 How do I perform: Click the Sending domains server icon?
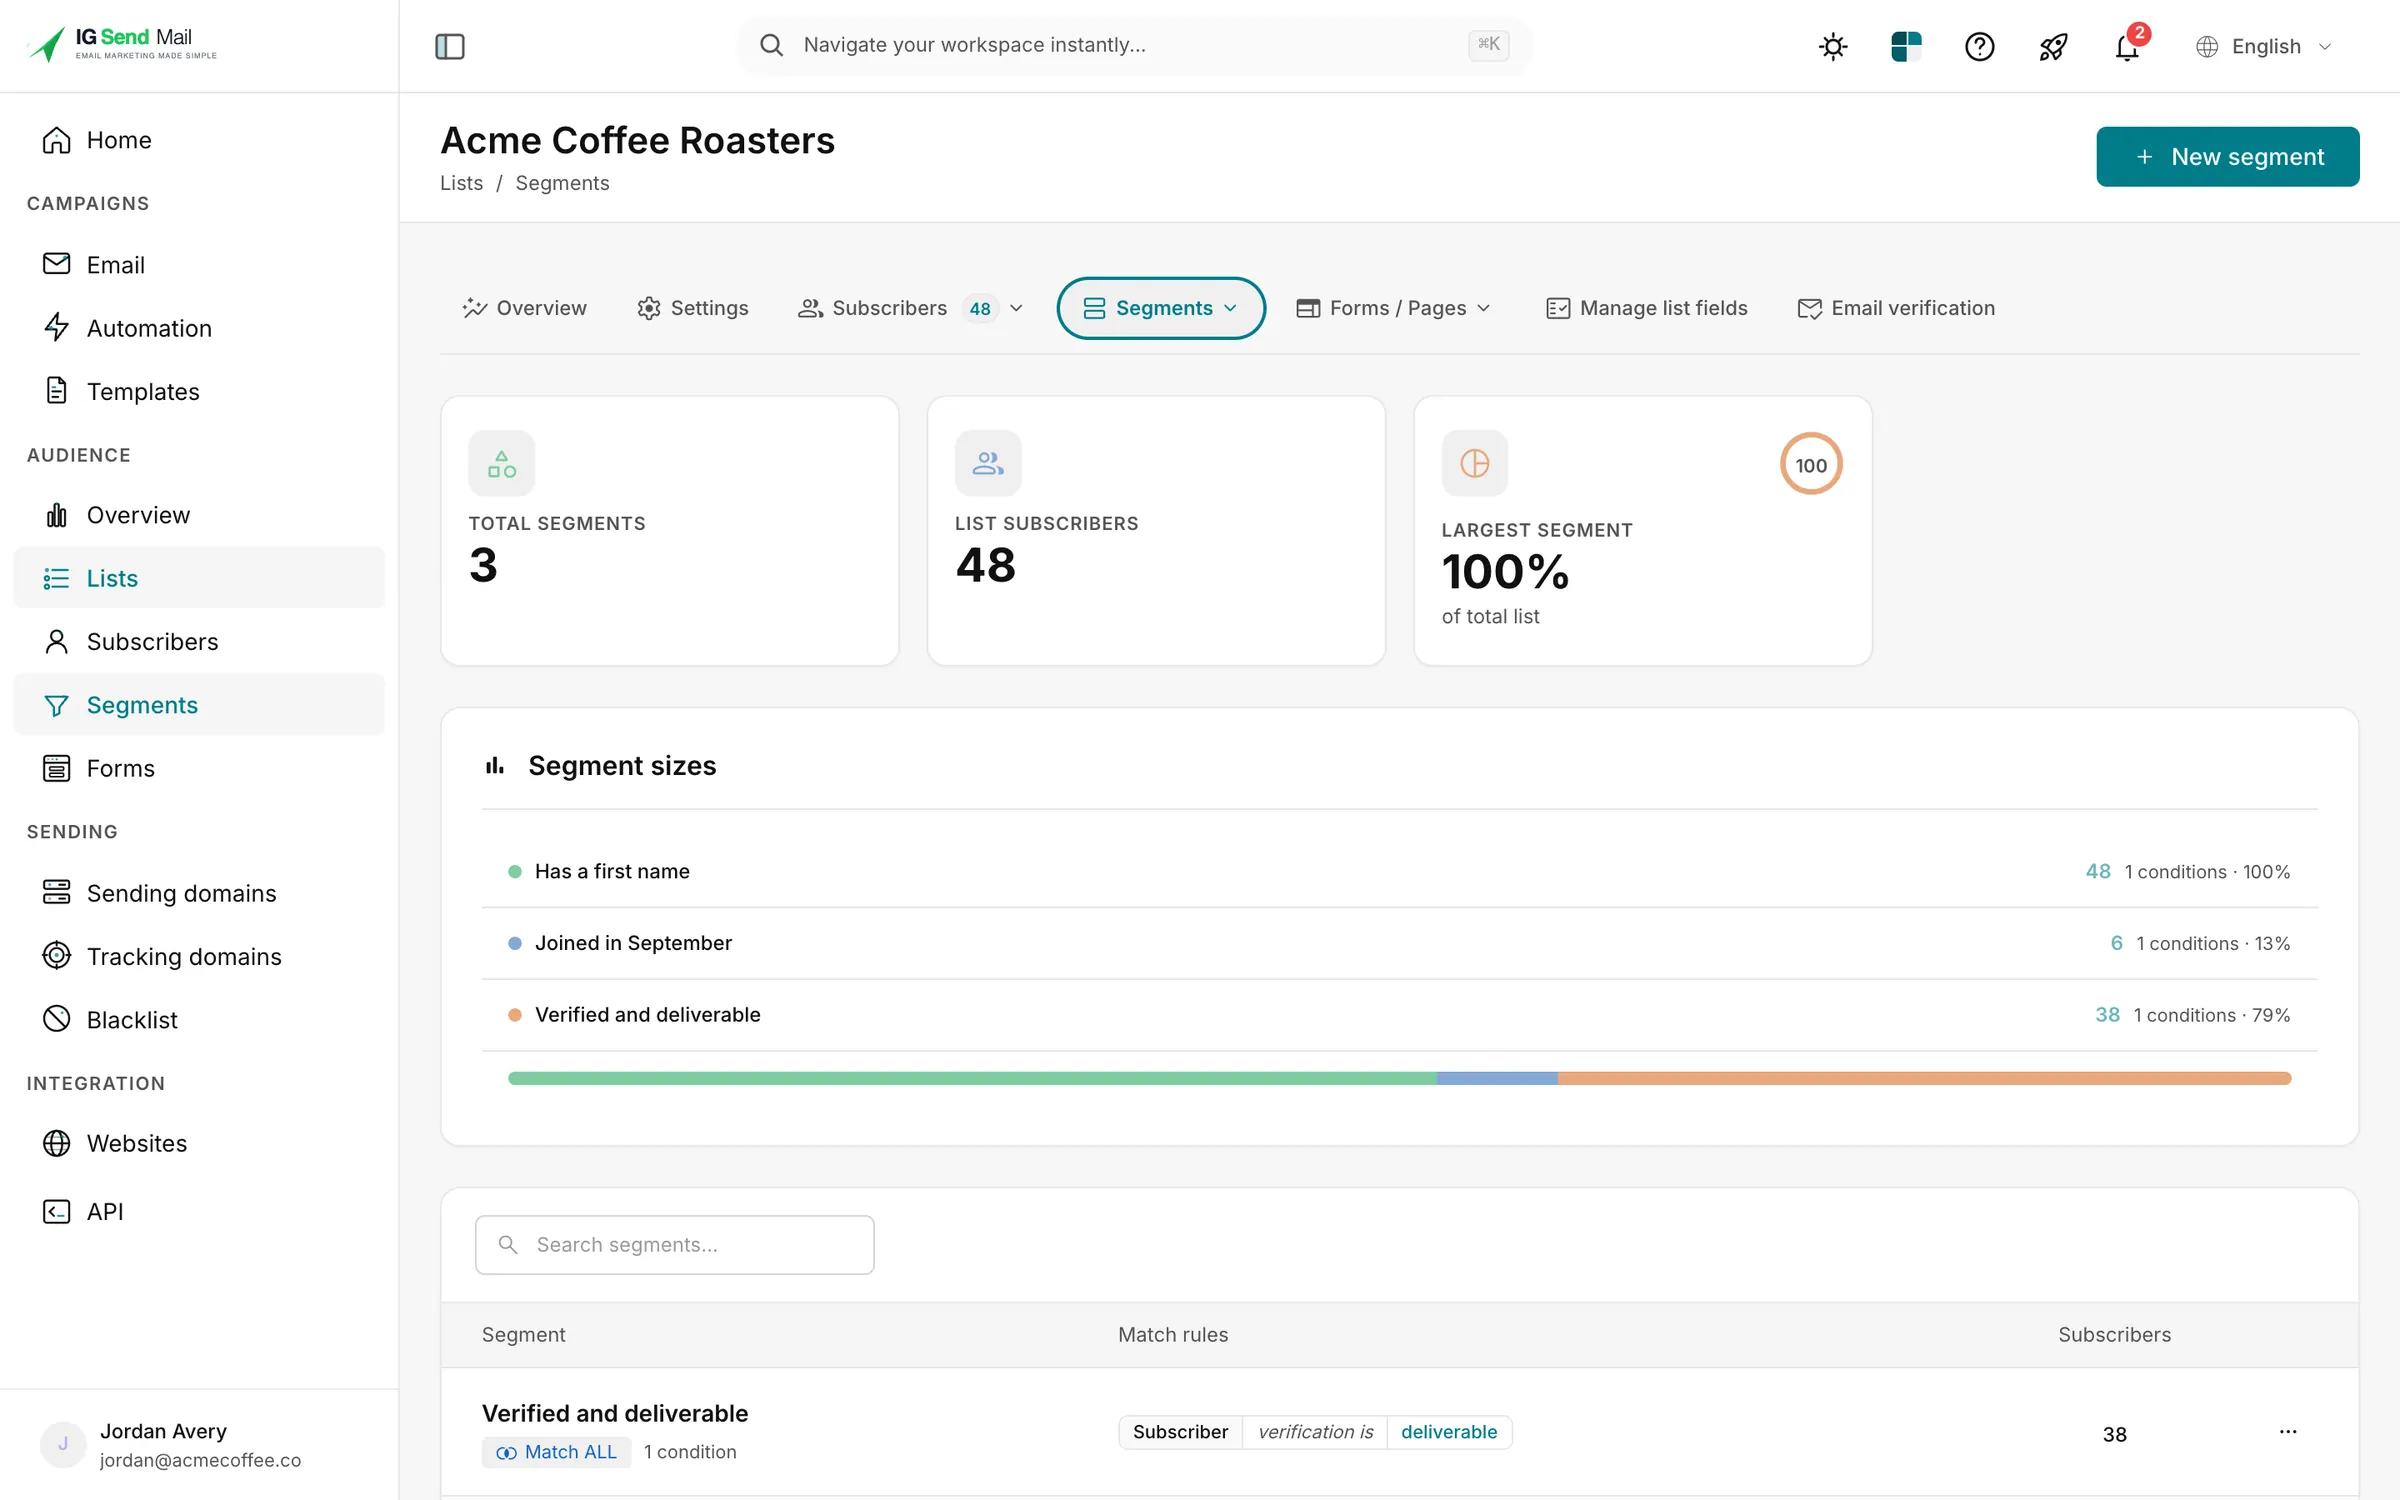[57, 892]
